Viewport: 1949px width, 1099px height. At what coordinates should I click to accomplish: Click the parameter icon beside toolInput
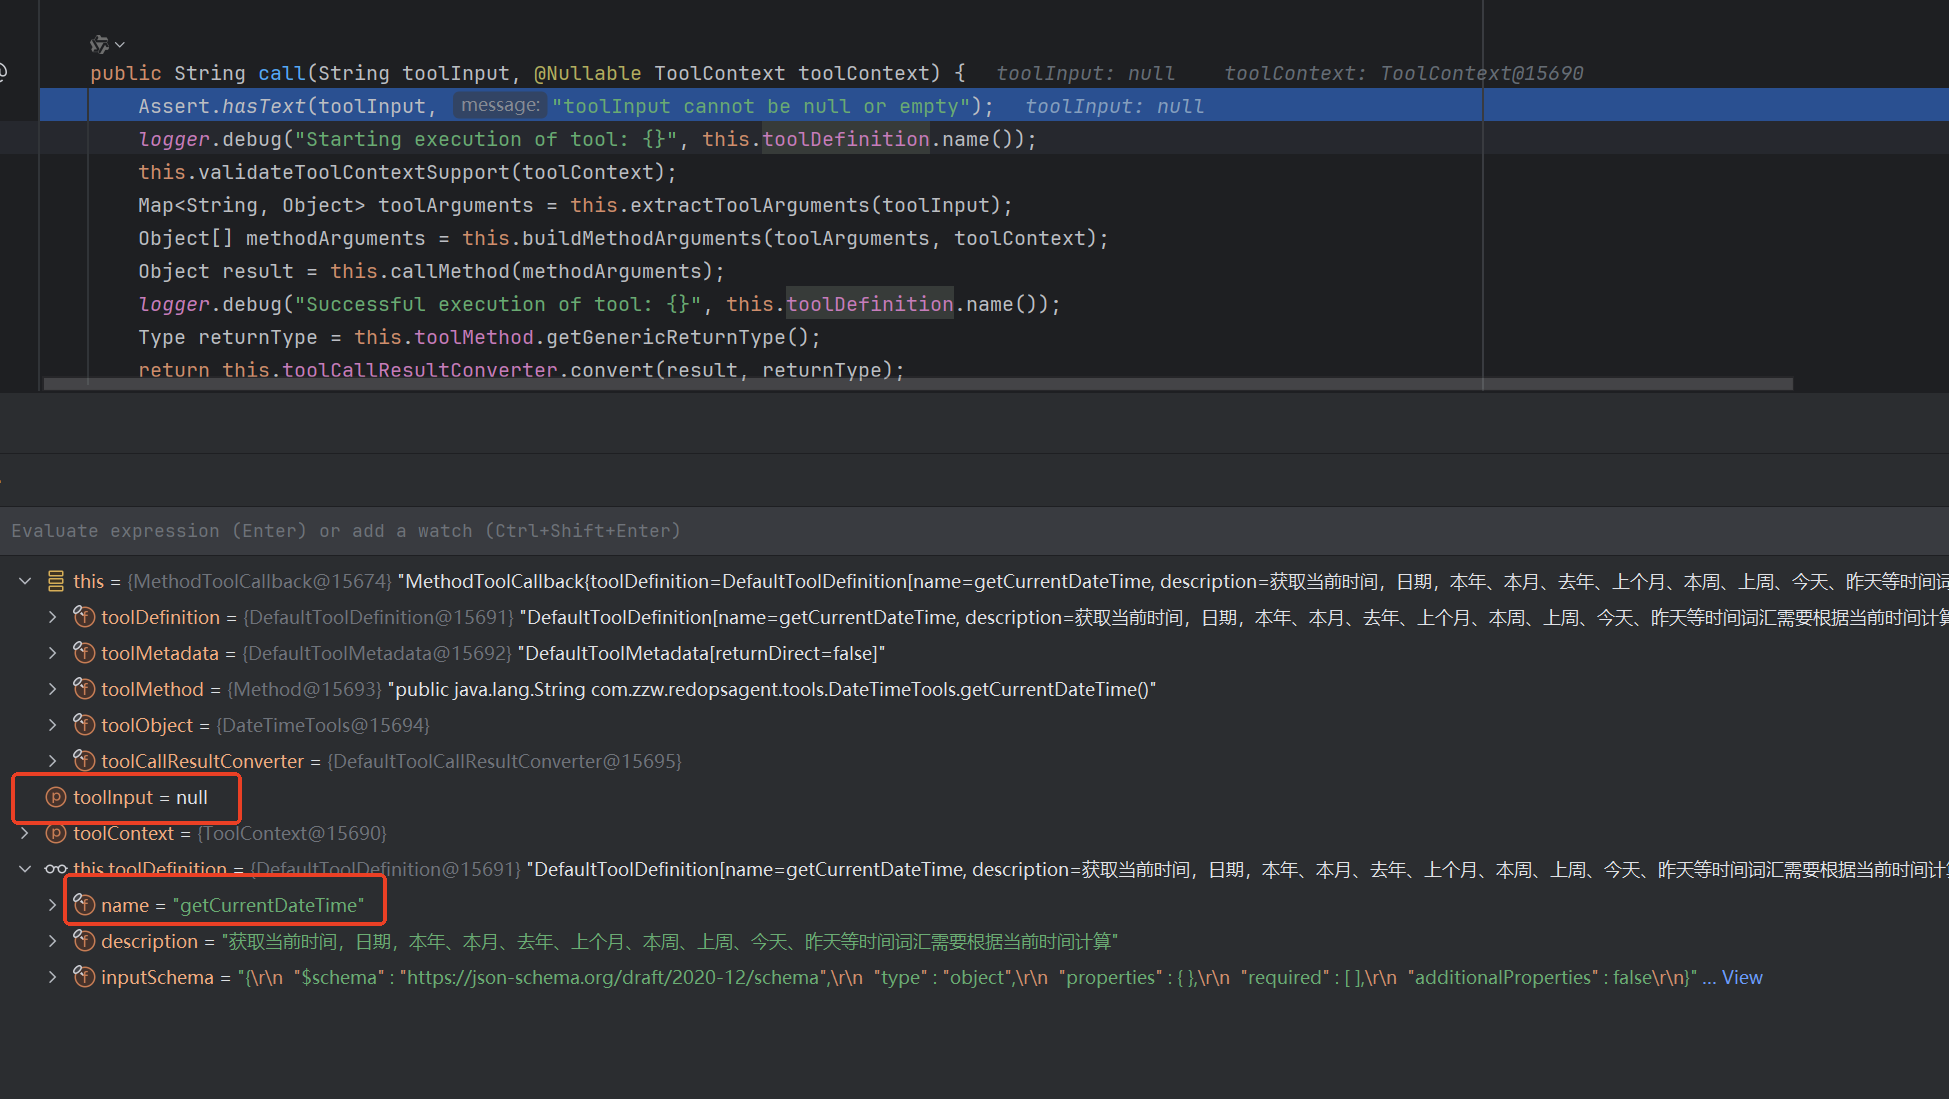[x=56, y=797]
